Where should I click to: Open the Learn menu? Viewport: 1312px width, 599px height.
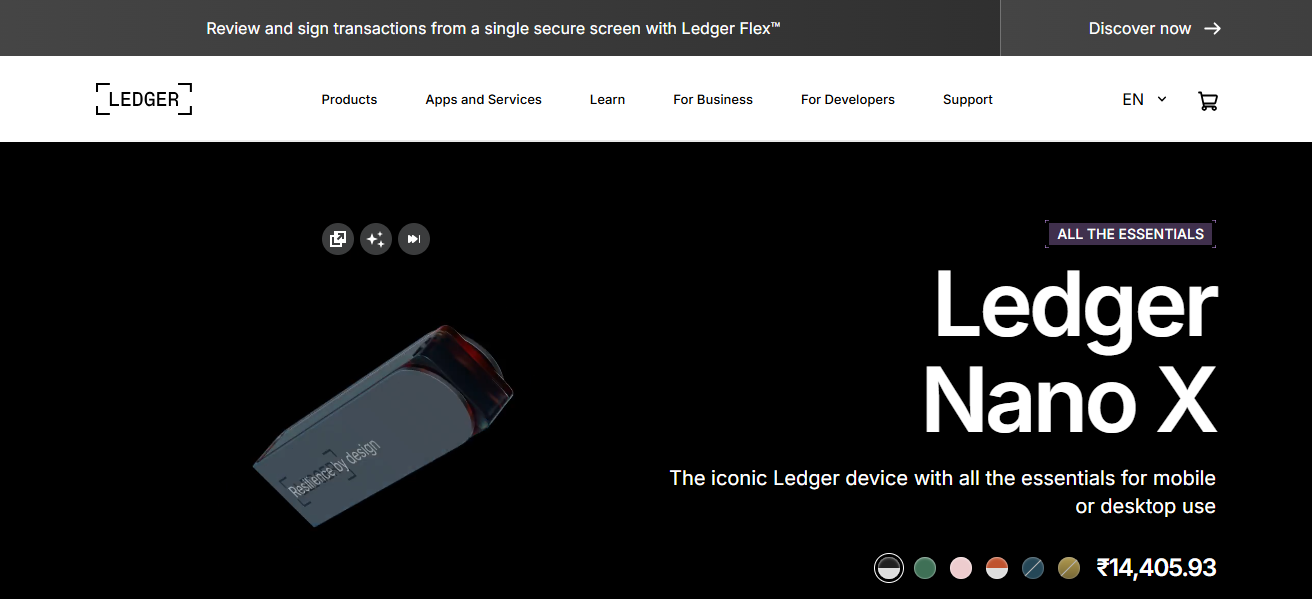point(607,99)
